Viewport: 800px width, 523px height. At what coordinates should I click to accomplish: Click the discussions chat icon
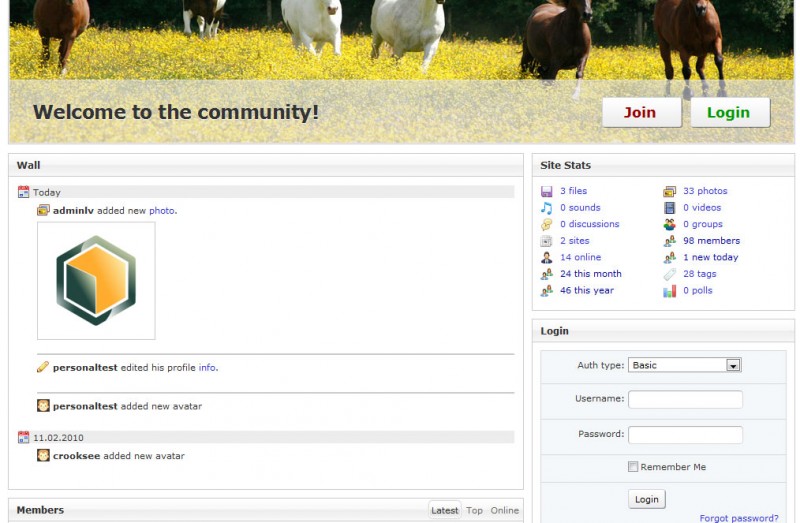point(546,225)
